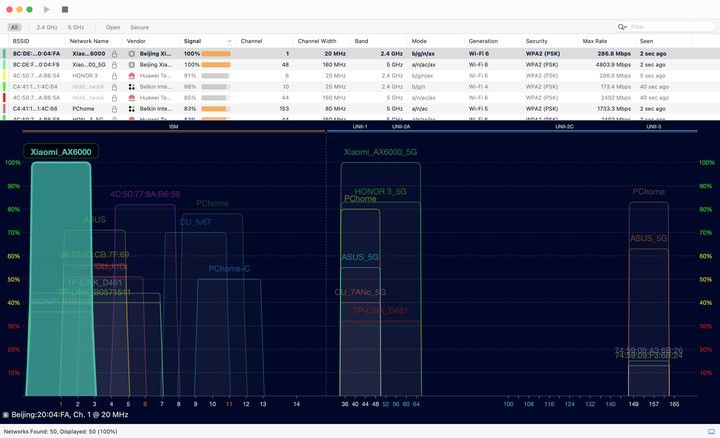Click the stop scan button
Viewport: 720px width, 438px height.
point(64,9)
